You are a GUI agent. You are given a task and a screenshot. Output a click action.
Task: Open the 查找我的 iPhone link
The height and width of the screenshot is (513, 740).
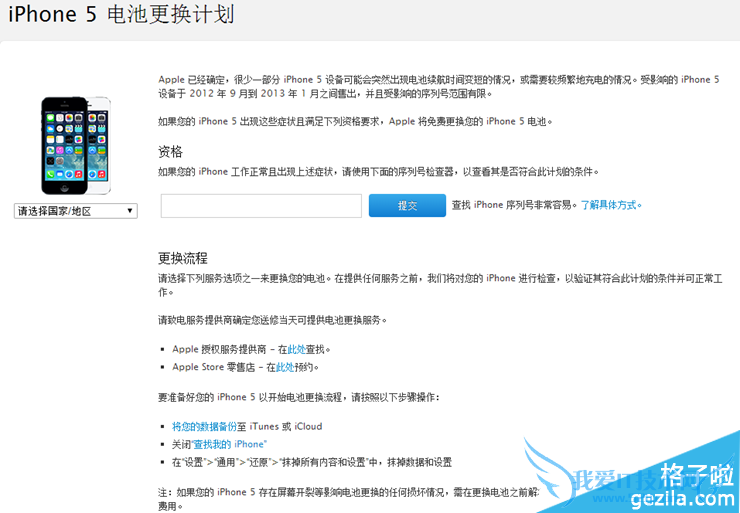point(230,445)
